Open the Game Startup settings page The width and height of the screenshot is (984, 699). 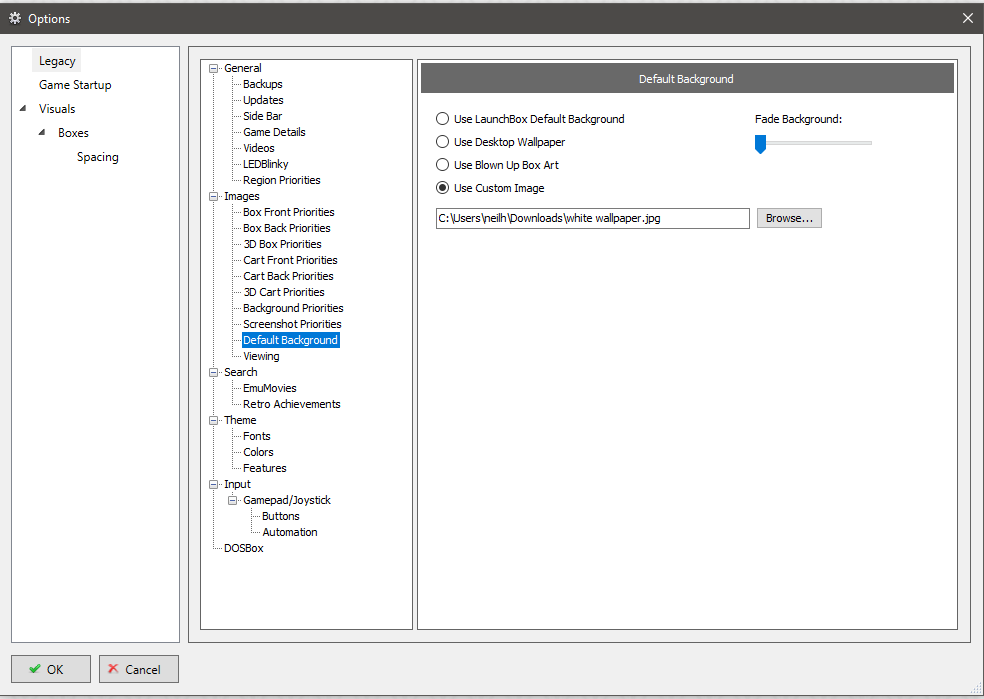[x=75, y=85]
